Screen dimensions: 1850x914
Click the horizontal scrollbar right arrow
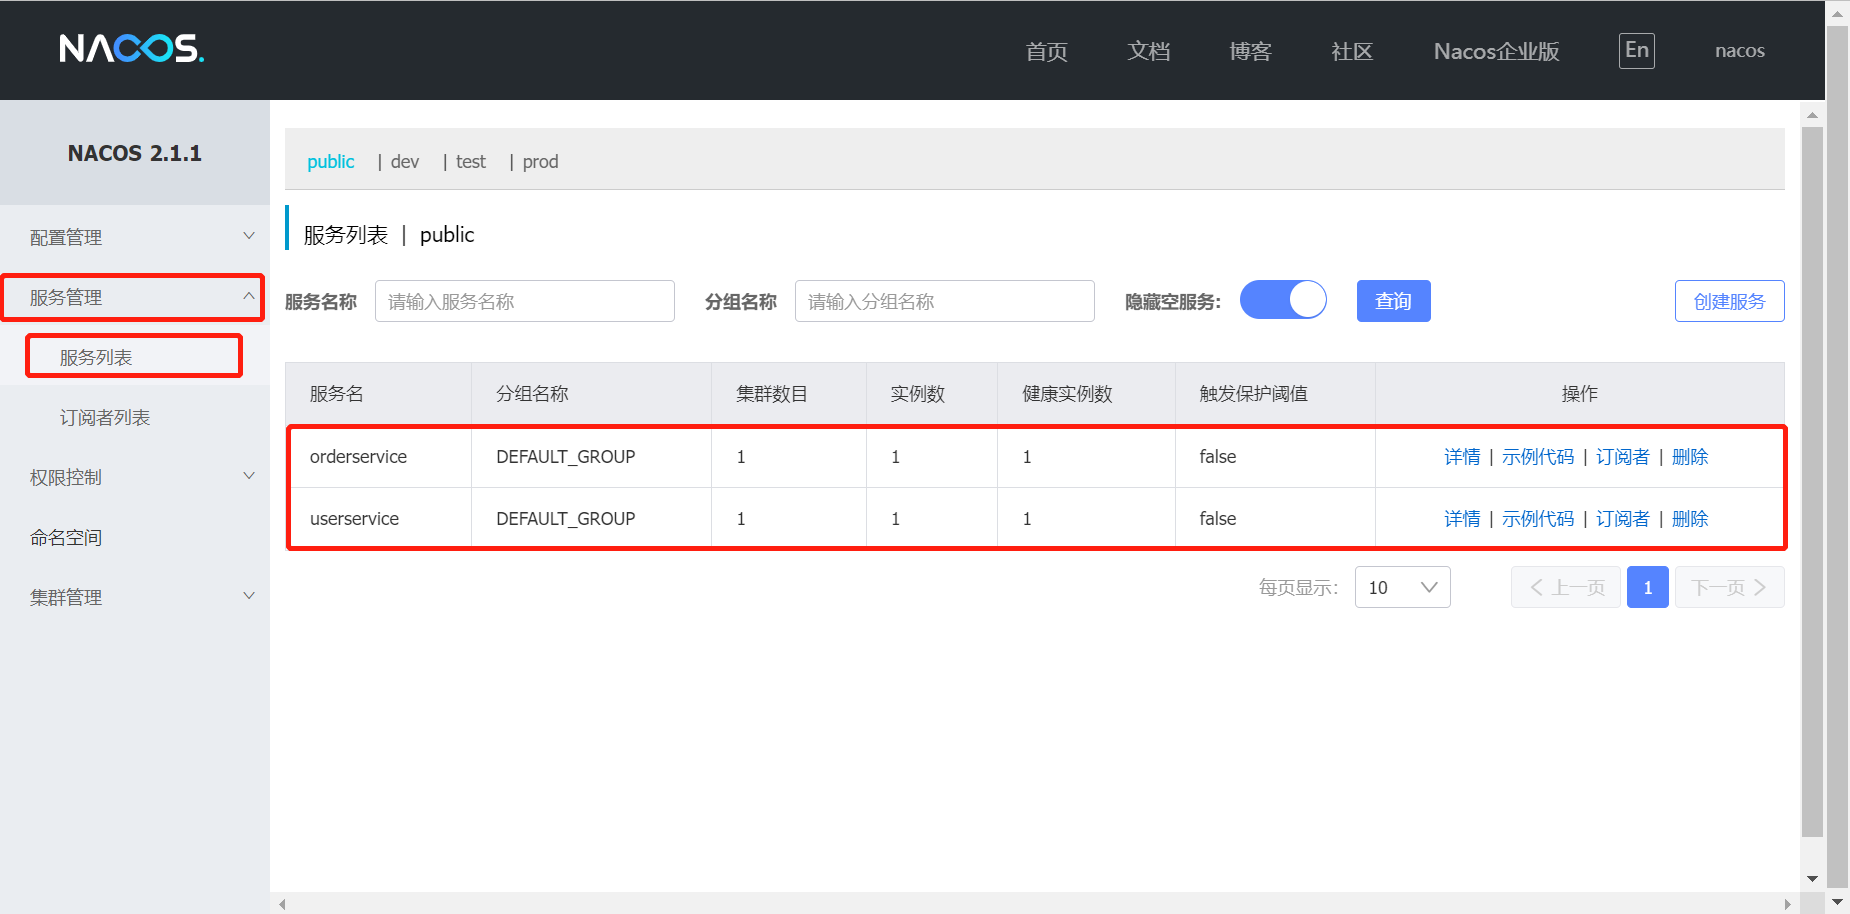click(x=1788, y=904)
